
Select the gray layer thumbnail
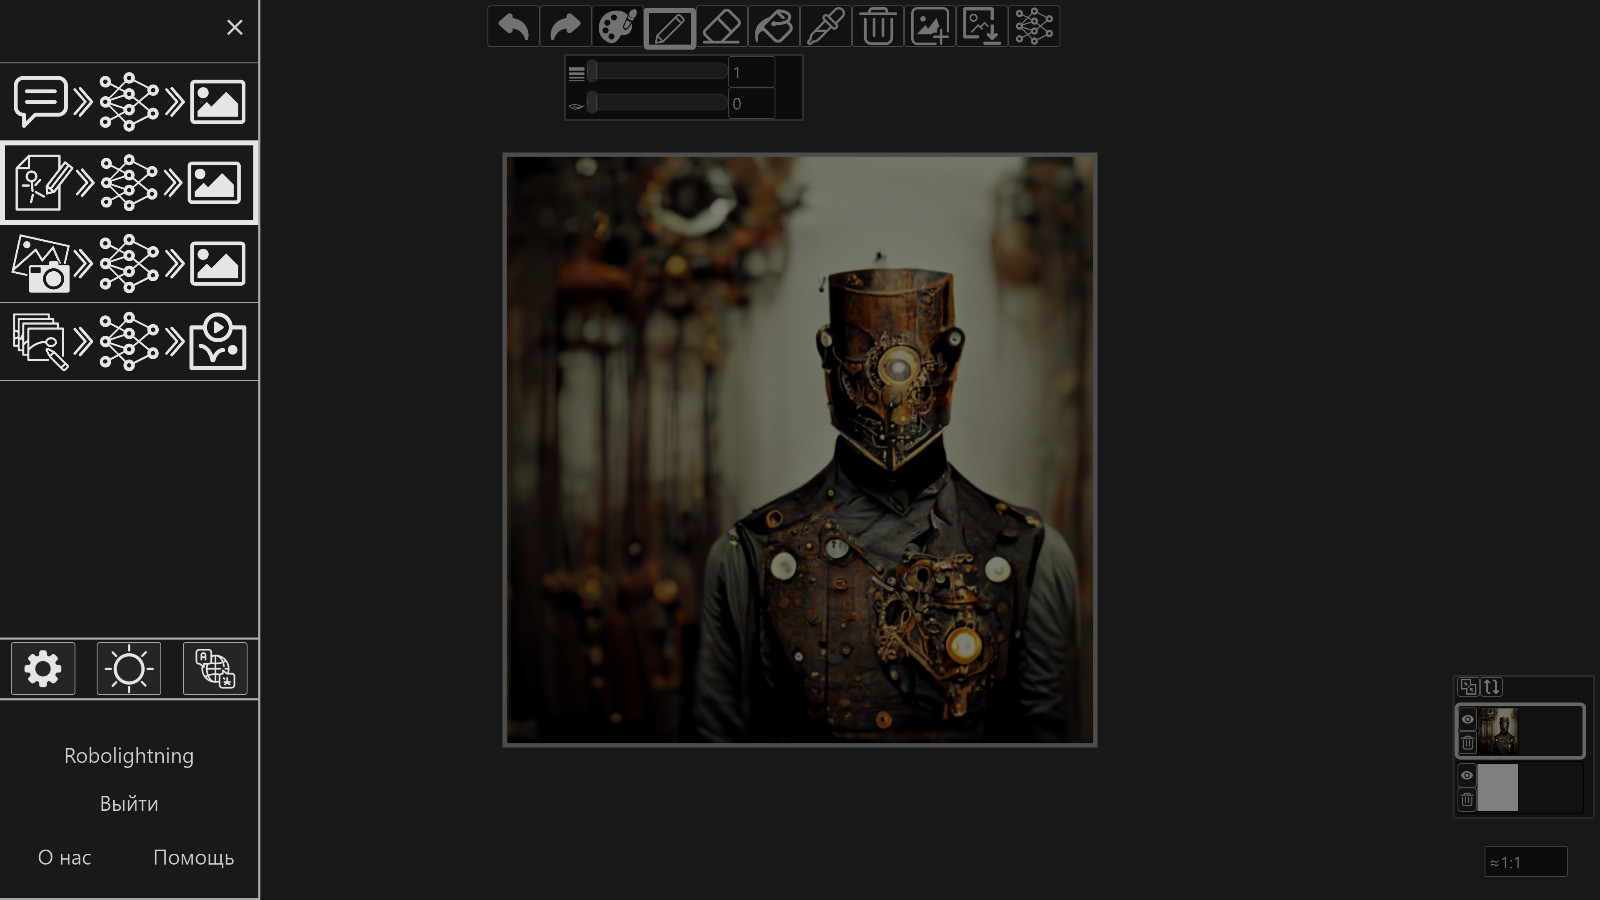(x=1498, y=787)
